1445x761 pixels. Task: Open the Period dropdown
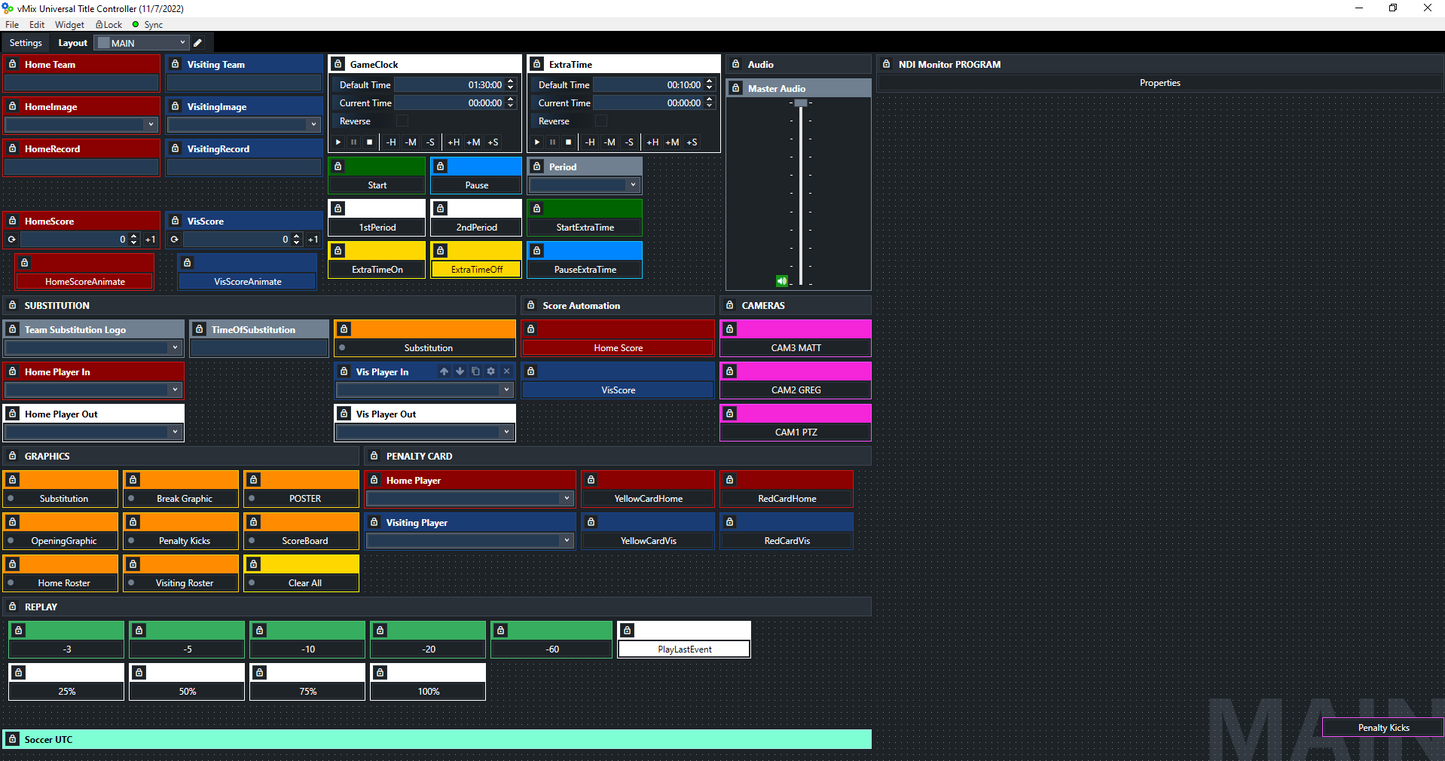(x=631, y=184)
